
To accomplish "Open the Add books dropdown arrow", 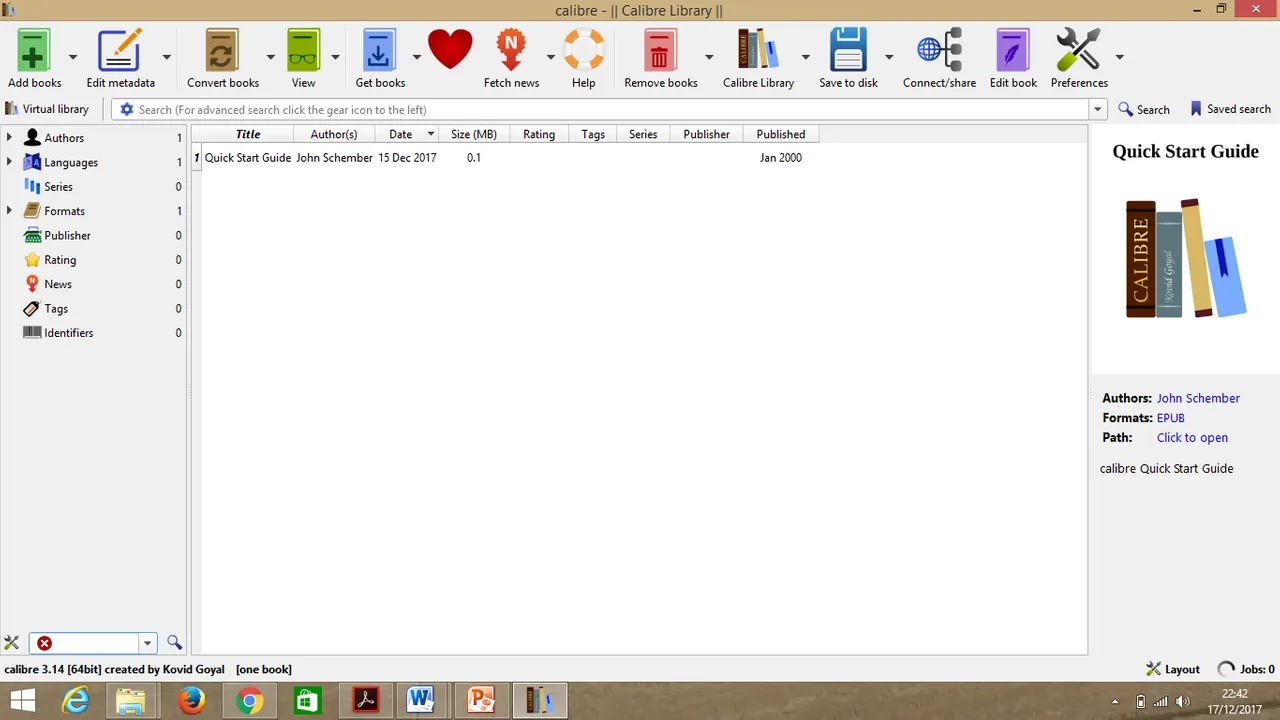I will point(72,57).
